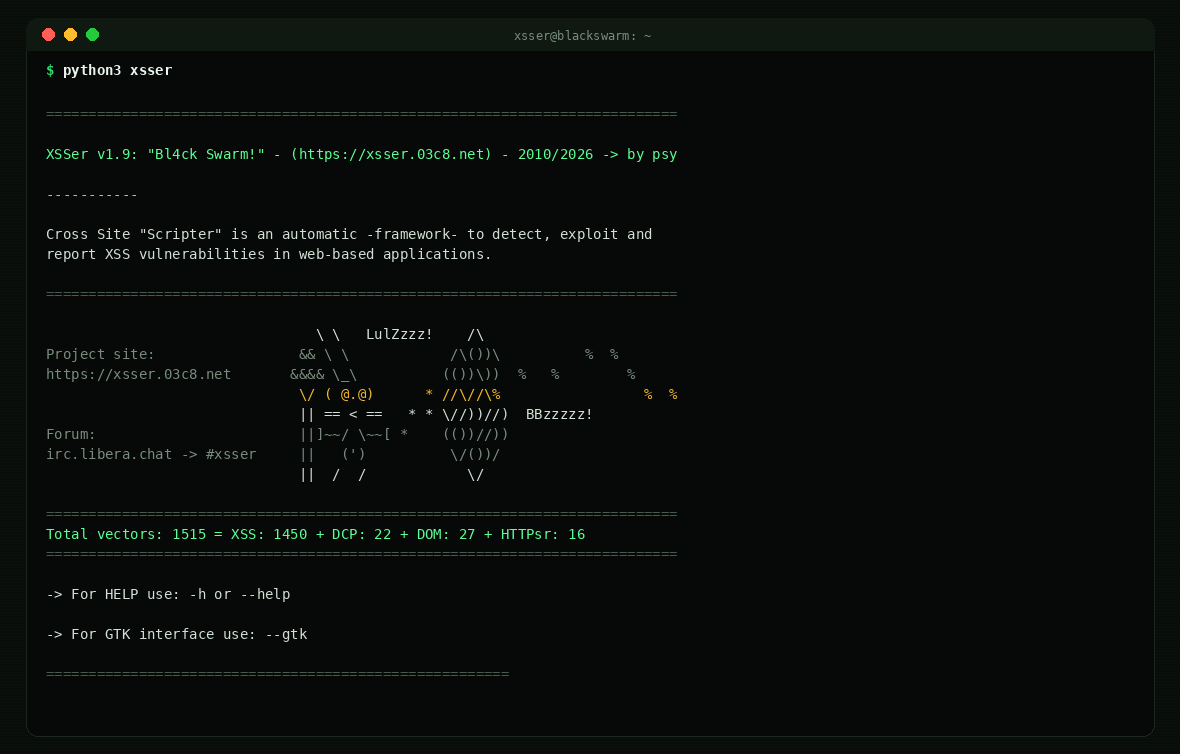Click the LulZzzz! text in ASCII art
Viewport: 1180px width, 754px height.
(400, 334)
